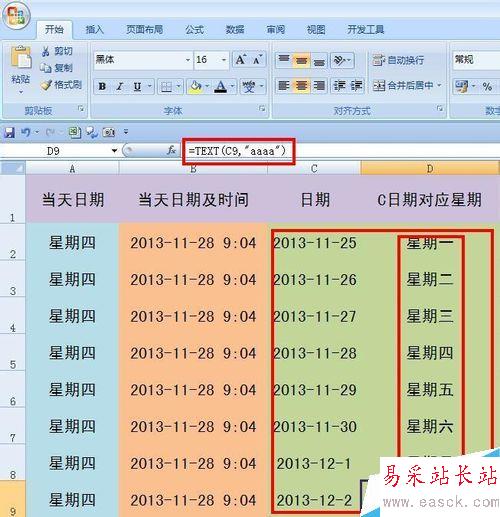The width and height of the screenshot is (500, 517).
Task: Open font size dropdown showing 16
Action: [224, 60]
